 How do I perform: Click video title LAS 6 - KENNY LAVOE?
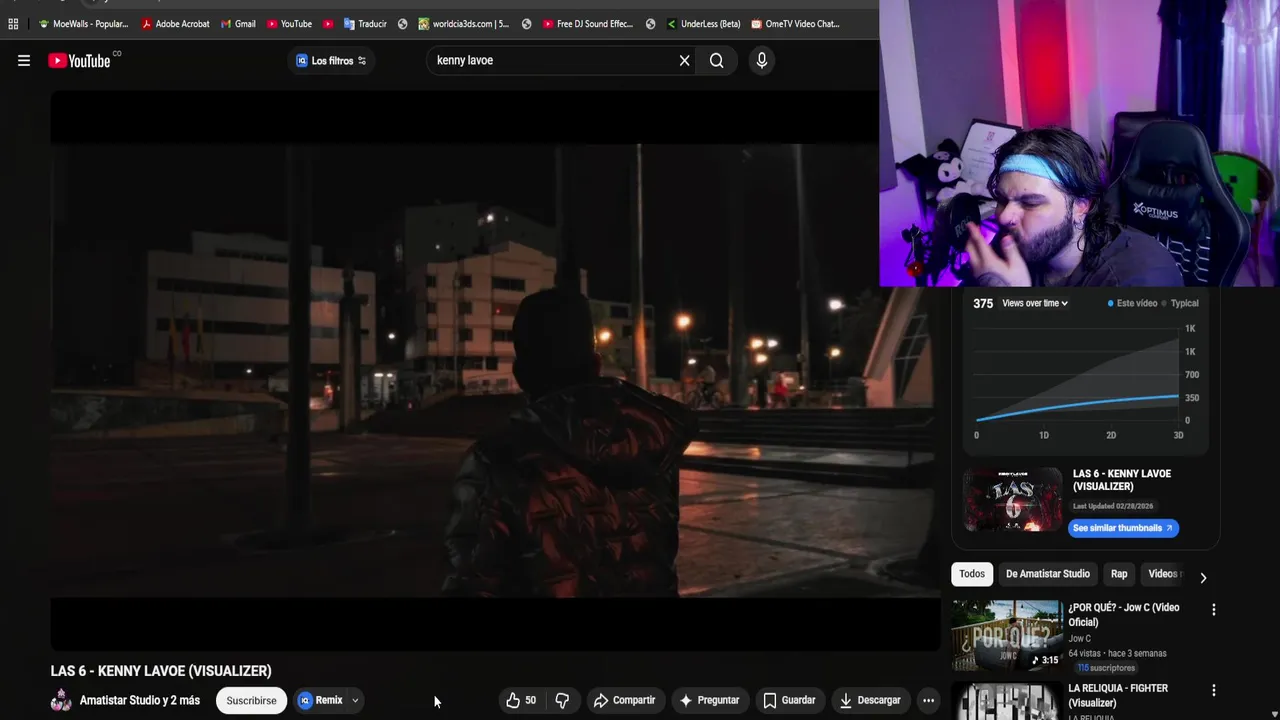(161, 671)
